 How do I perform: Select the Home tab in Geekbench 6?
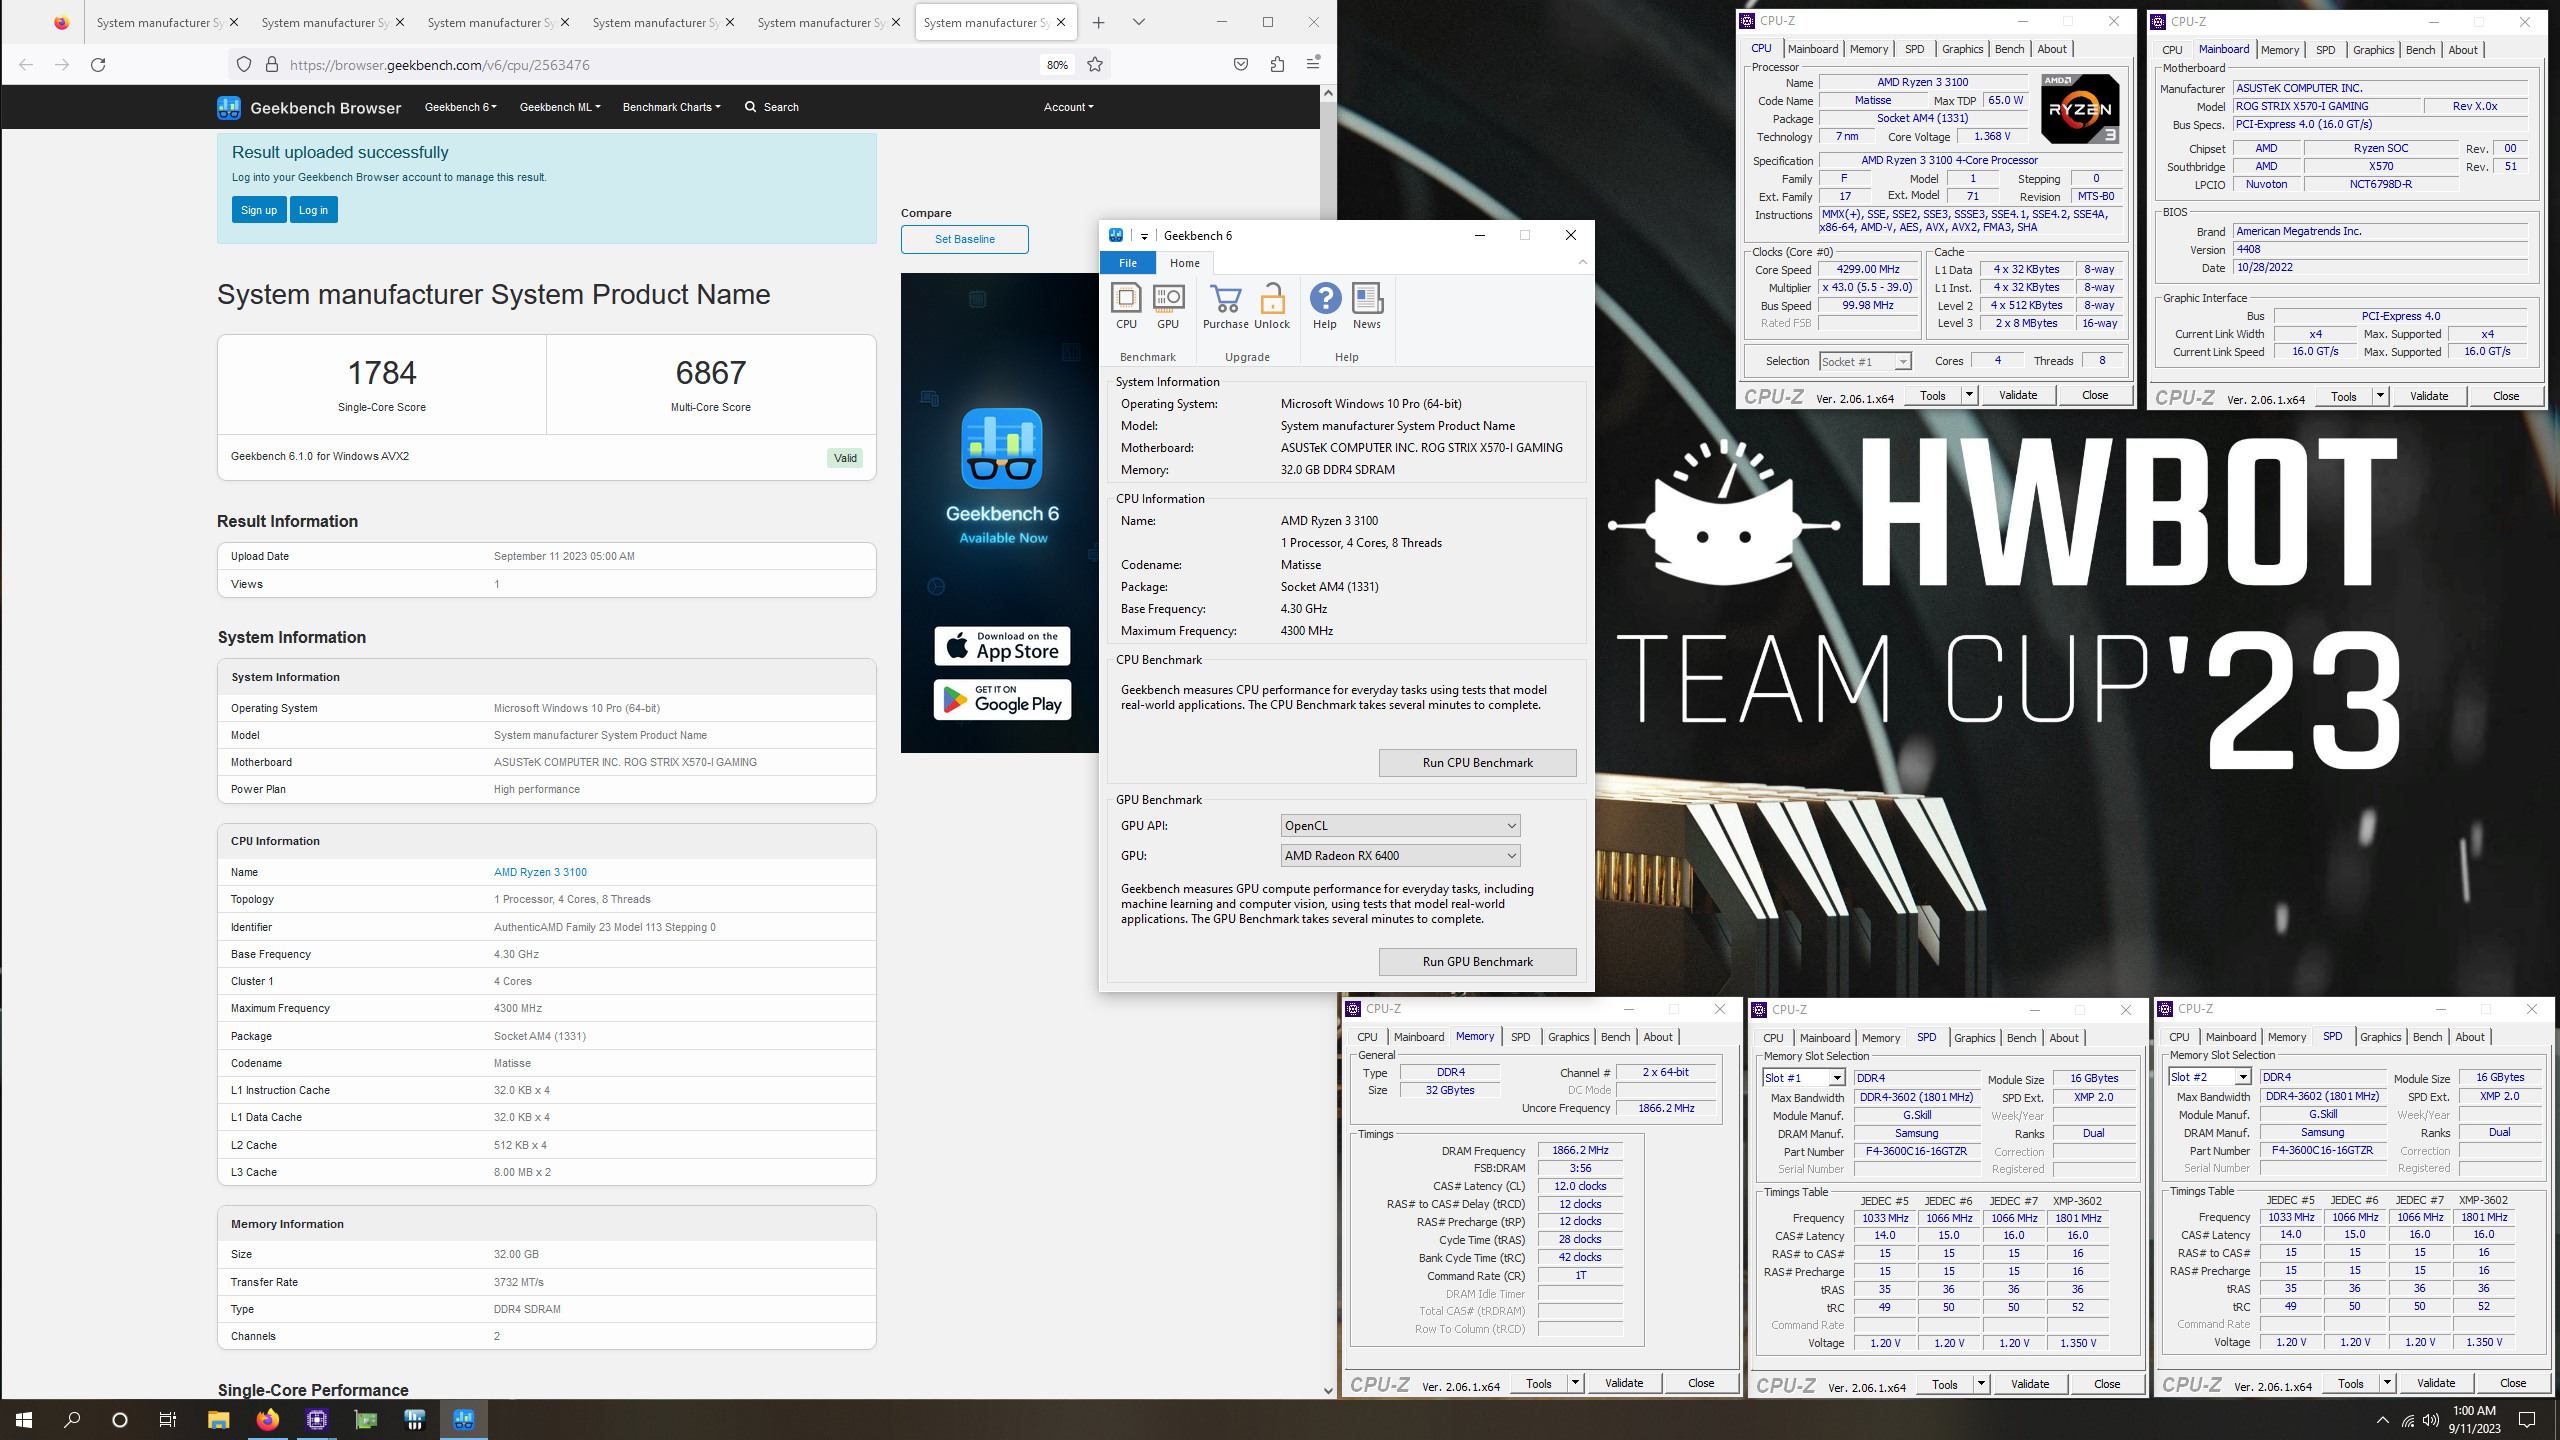point(1185,263)
